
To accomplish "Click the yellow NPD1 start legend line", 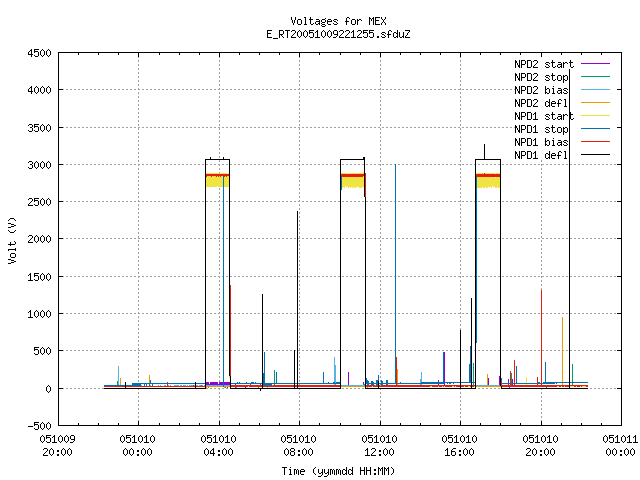I will point(596,116).
